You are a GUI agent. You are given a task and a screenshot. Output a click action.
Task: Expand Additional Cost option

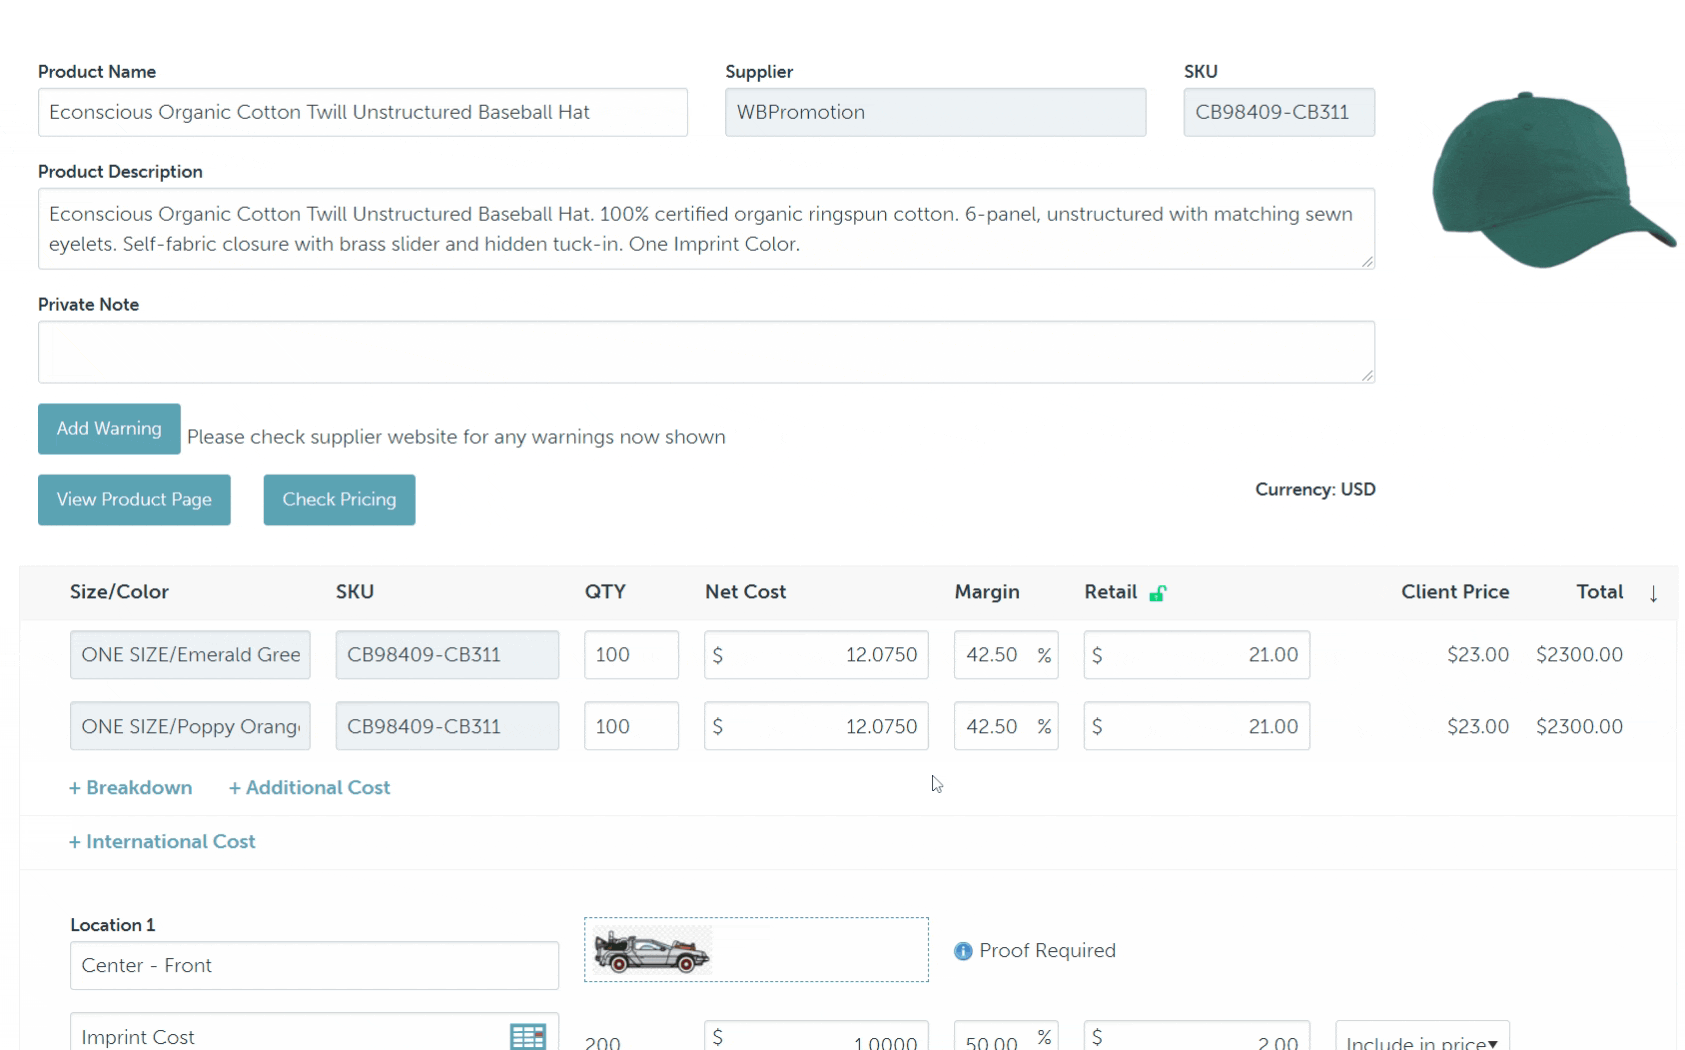[309, 788]
